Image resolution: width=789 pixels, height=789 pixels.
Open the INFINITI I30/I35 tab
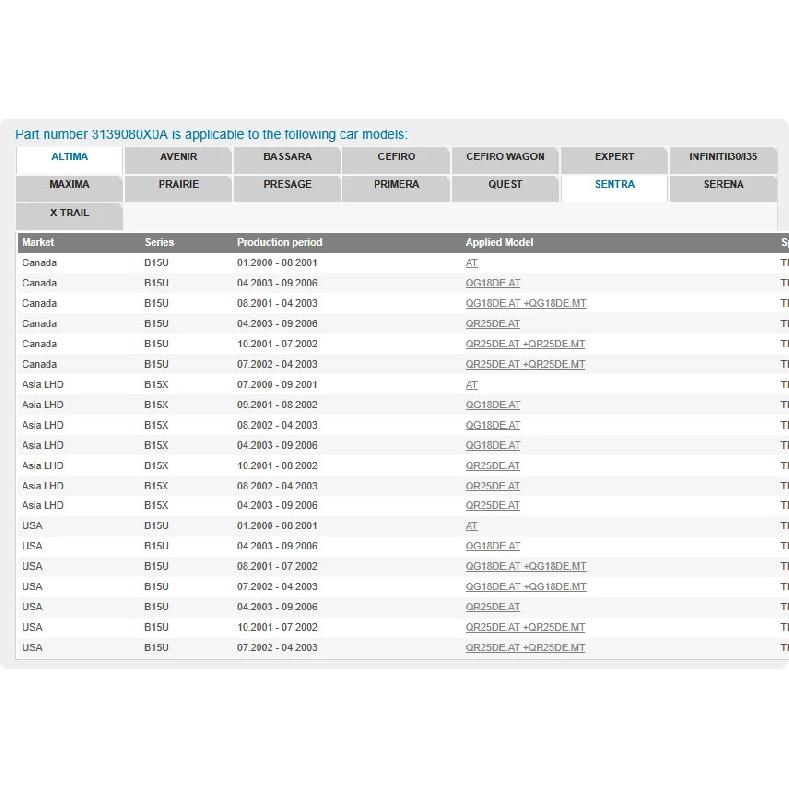click(723, 160)
